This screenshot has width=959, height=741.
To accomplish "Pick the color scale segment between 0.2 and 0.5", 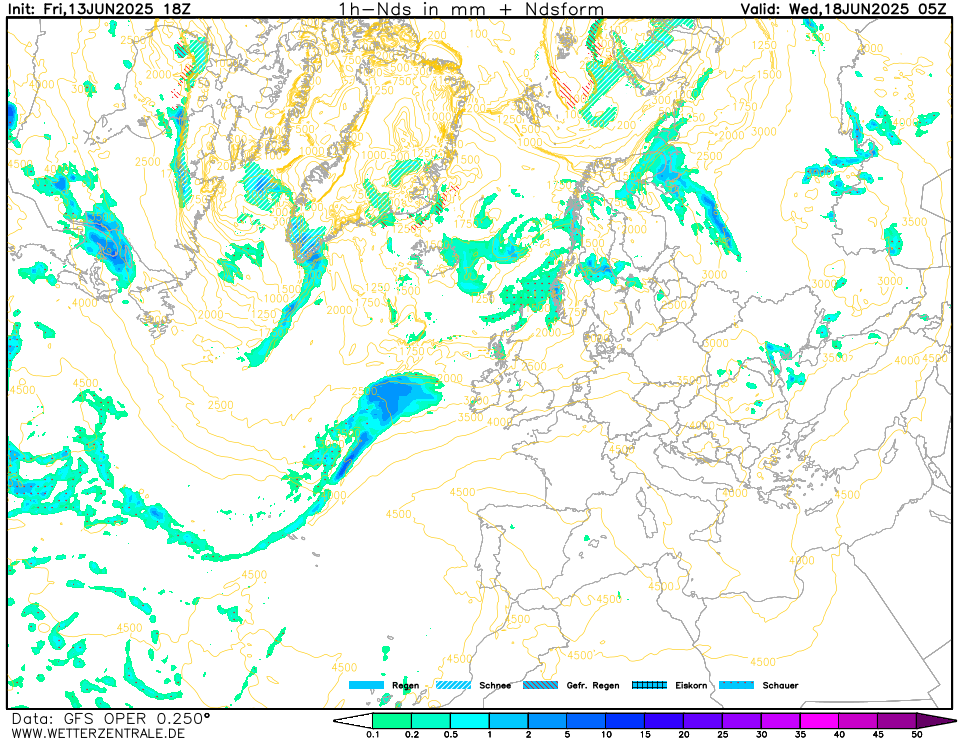I will tap(431, 721).
